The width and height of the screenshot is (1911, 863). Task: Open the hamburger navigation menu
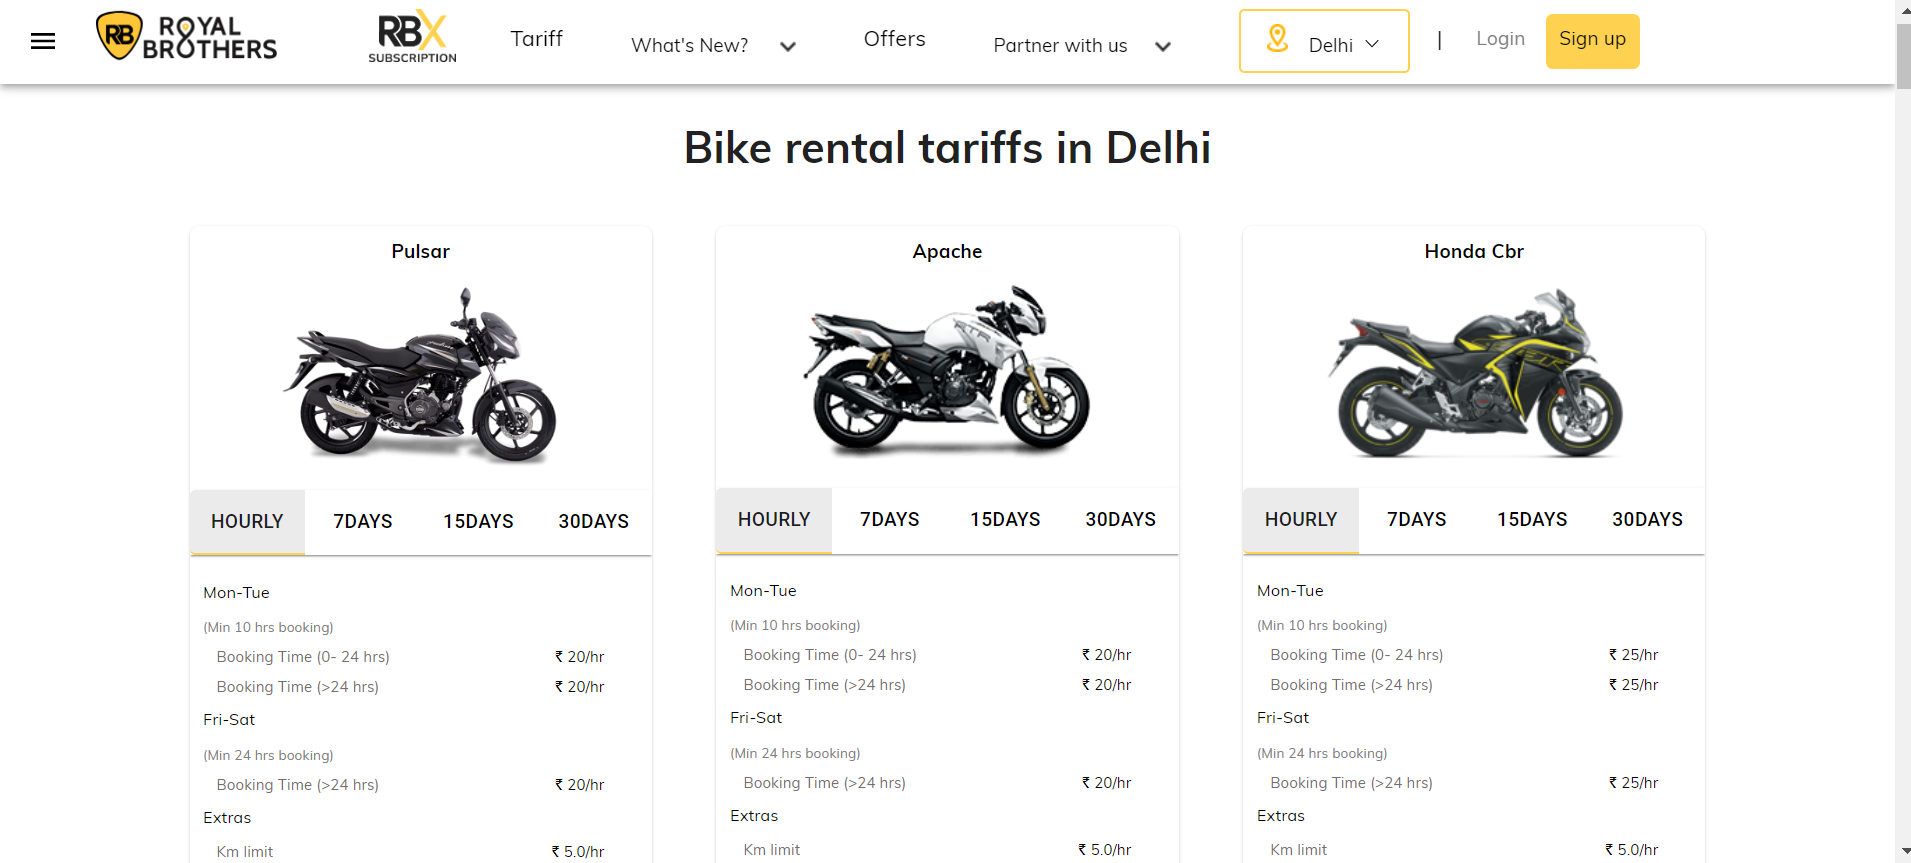tap(43, 40)
